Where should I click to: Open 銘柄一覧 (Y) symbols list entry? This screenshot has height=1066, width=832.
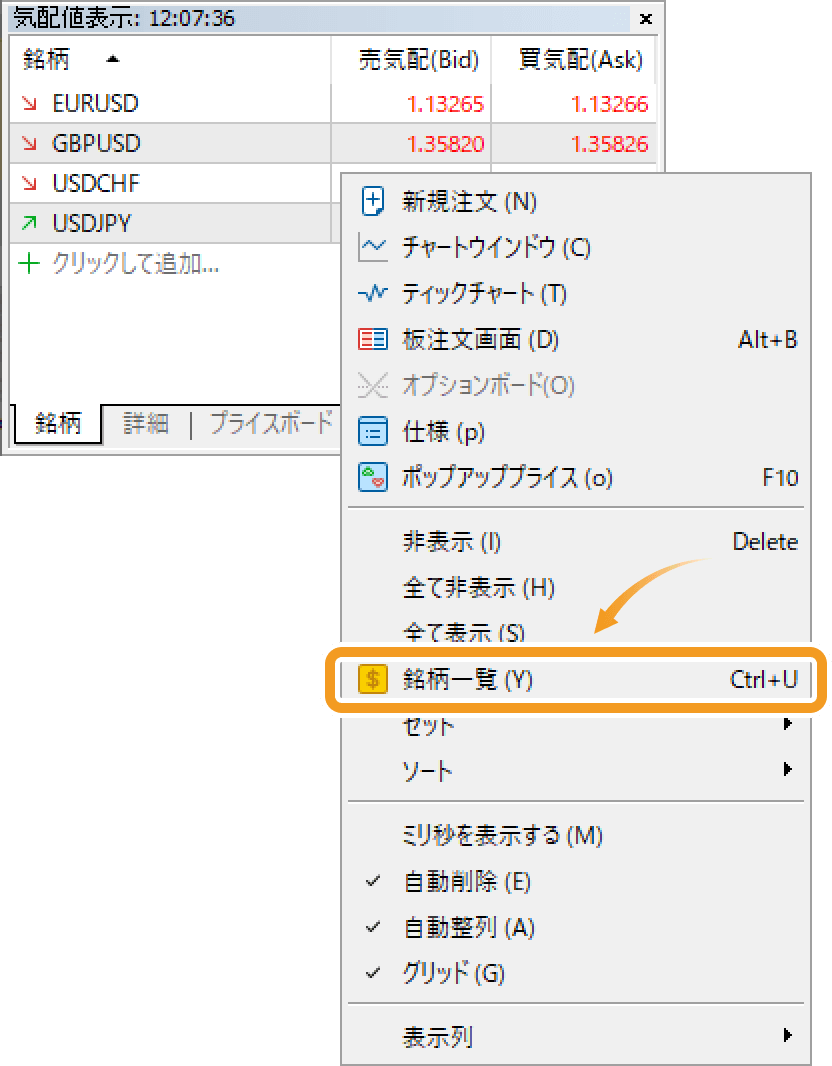[576, 678]
